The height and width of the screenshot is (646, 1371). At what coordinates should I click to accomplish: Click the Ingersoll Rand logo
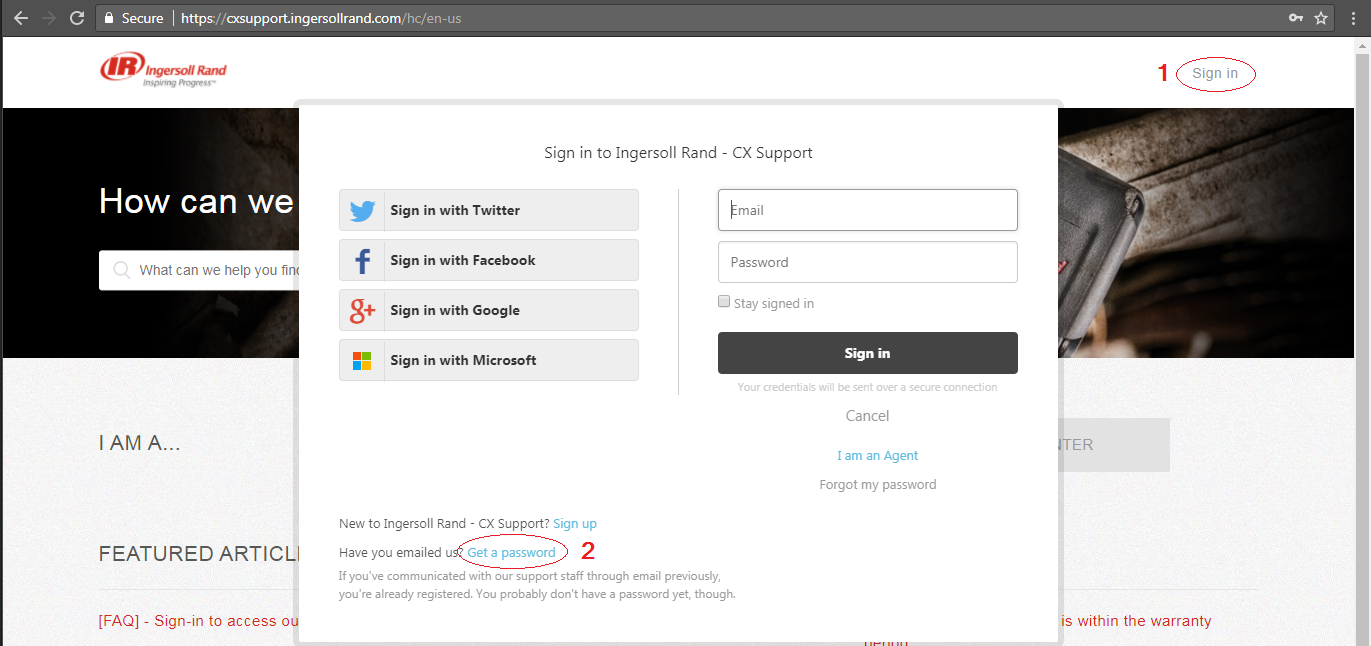(x=163, y=70)
